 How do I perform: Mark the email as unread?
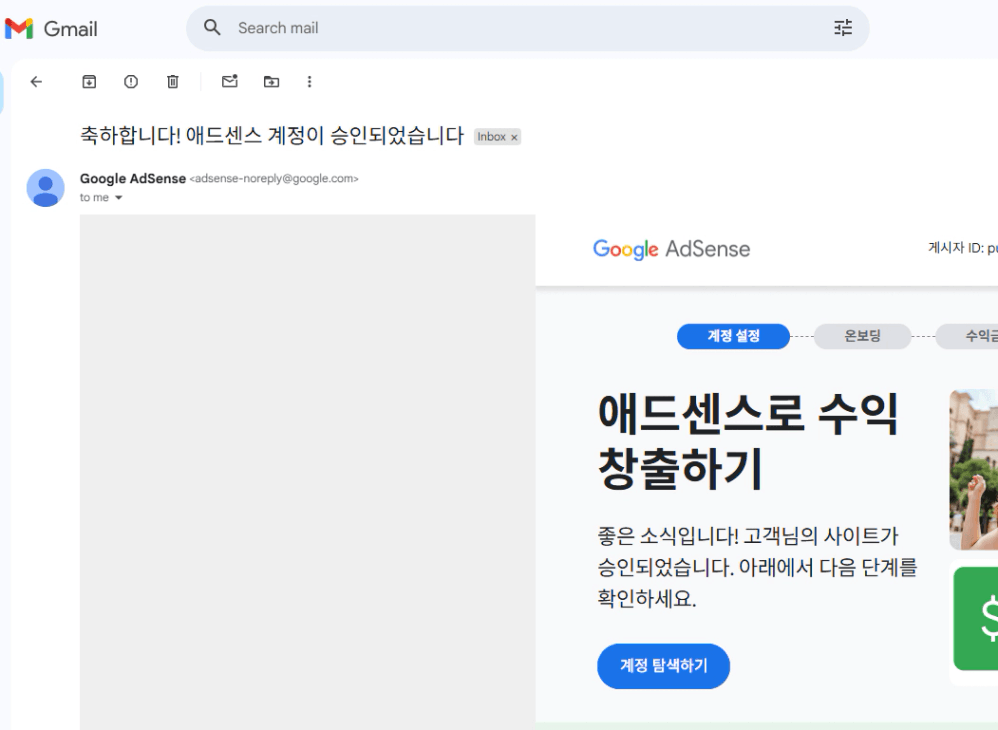[x=229, y=82]
